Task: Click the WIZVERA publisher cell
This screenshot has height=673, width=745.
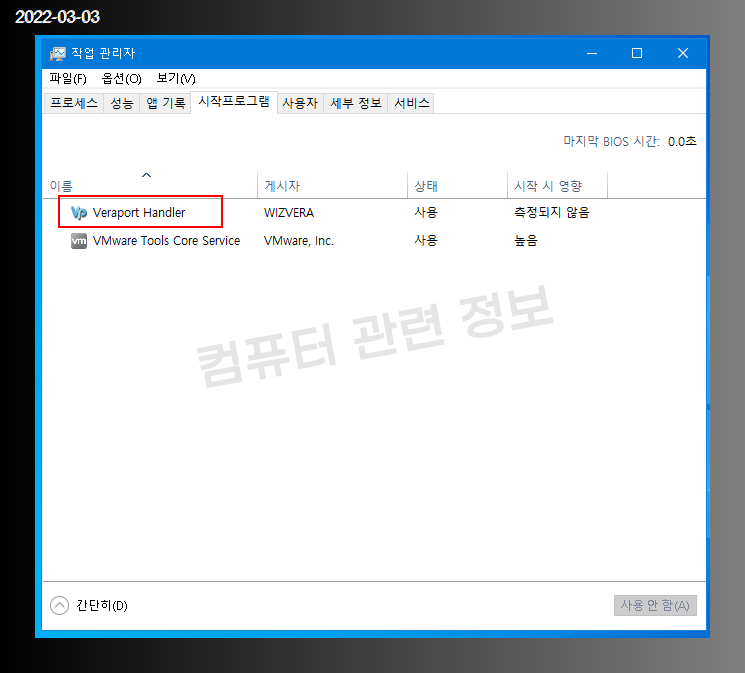Action: (289, 212)
